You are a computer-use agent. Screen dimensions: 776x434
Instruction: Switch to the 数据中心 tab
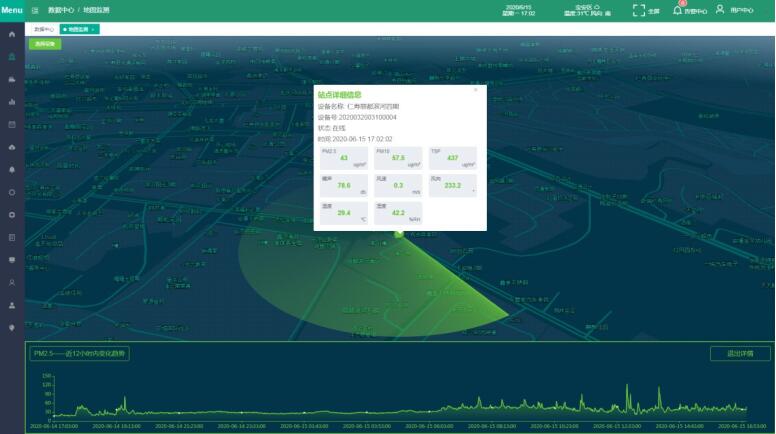point(45,30)
